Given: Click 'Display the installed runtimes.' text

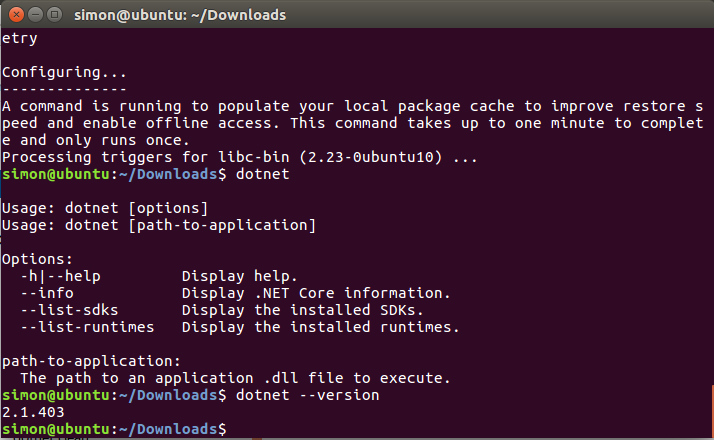Looking at the screenshot, I should click(321, 327).
